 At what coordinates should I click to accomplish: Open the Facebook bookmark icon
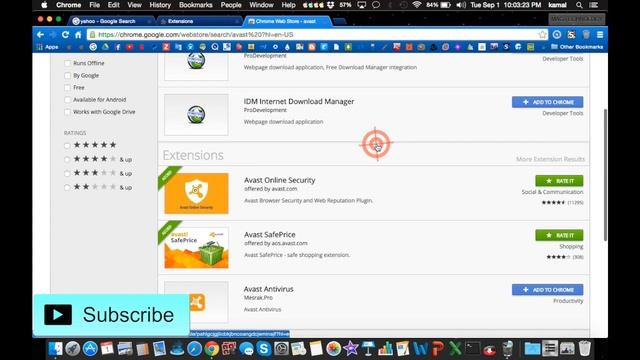pos(118,47)
